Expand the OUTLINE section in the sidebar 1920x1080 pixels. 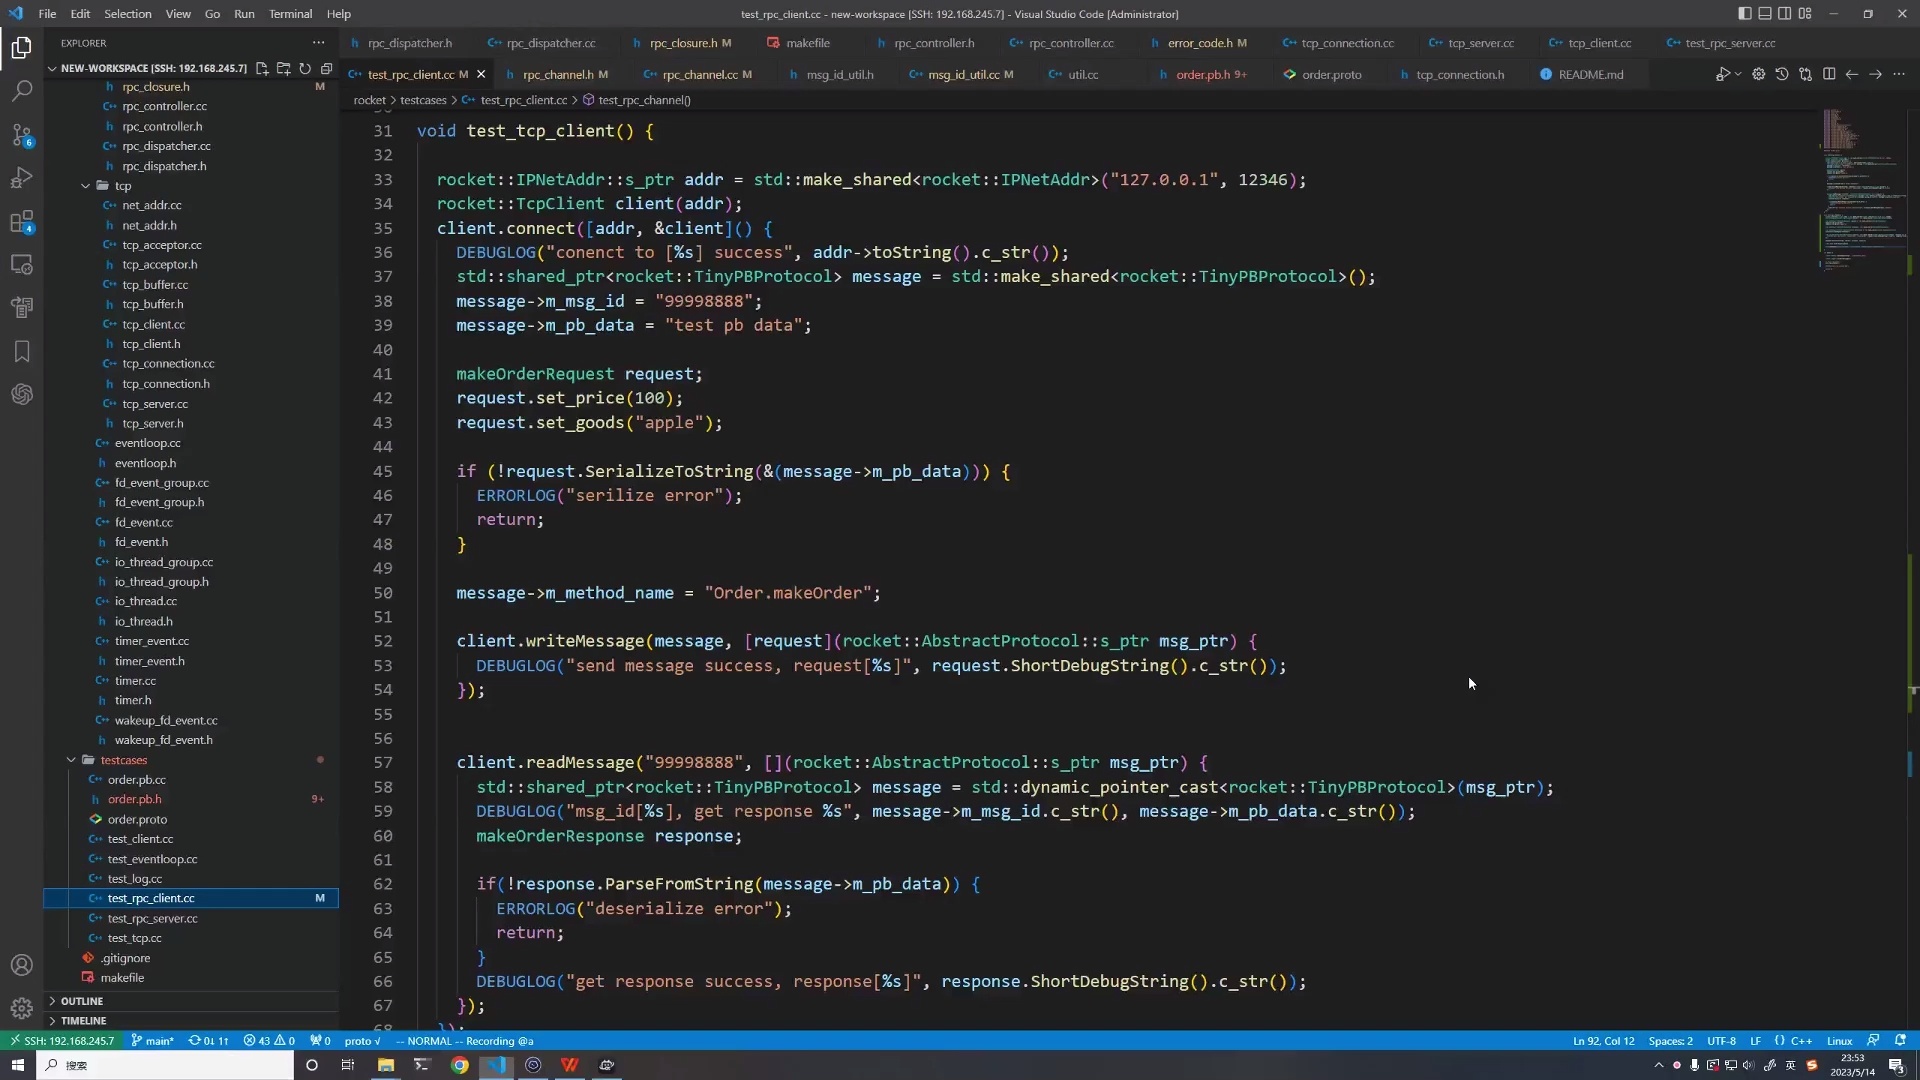click(x=81, y=1001)
